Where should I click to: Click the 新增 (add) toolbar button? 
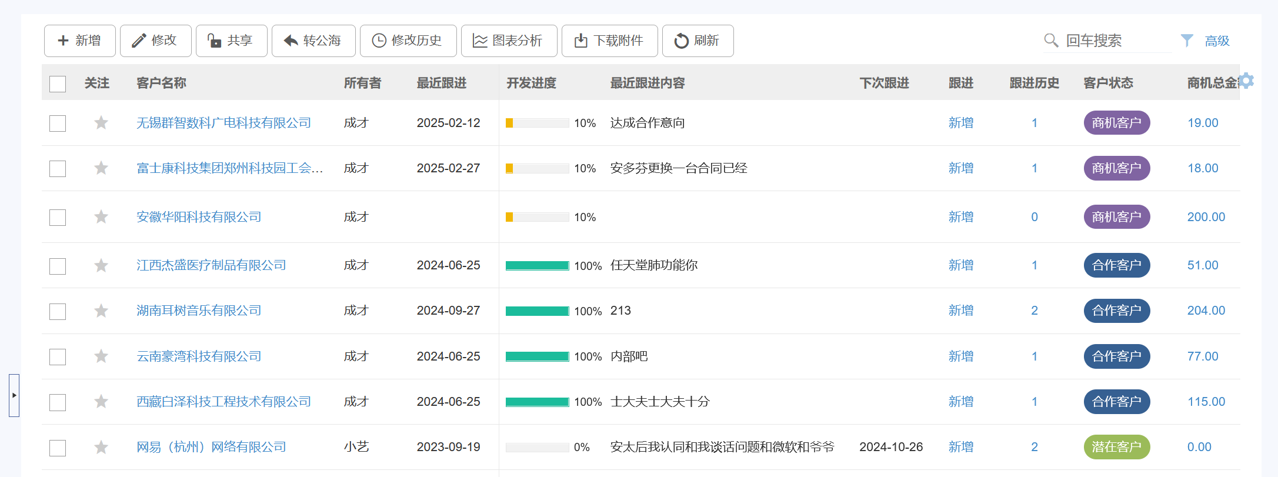pyautogui.click(x=79, y=41)
